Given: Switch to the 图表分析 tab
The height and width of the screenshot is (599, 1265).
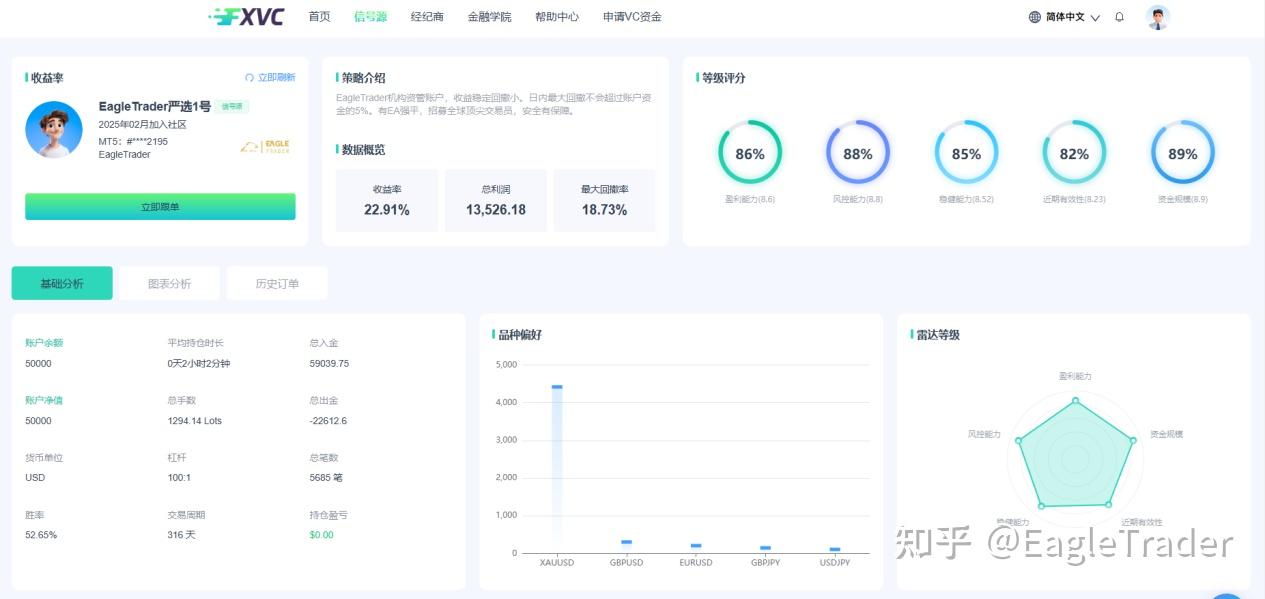Looking at the screenshot, I should (x=168, y=282).
